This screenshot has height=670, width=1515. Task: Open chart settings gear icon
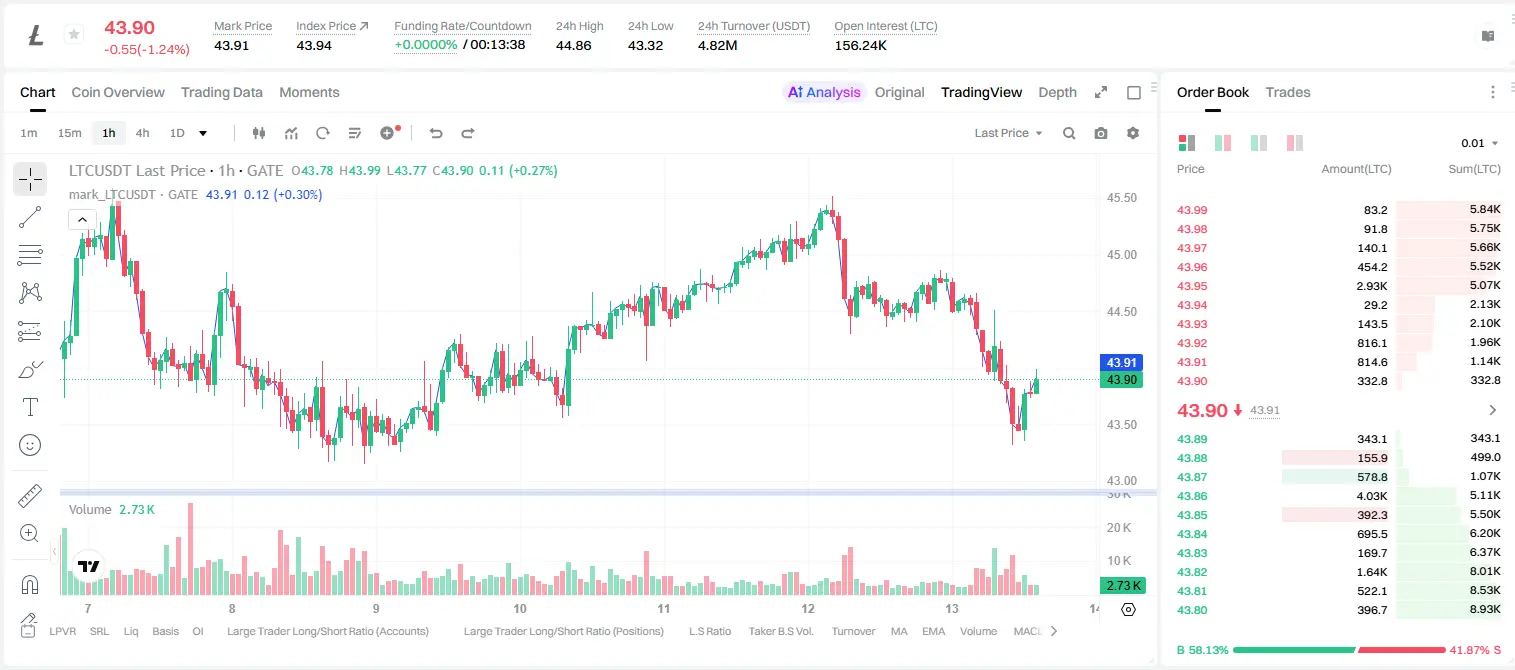1133,133
